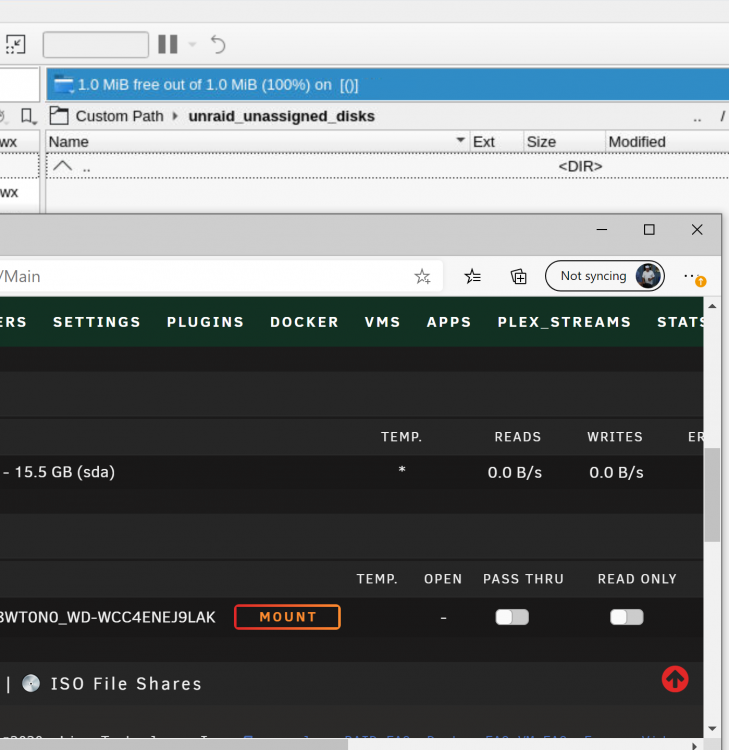Click the browser scrollbar up arrow
The width and height of the screenshot is (729, 750).
pos(712,306)
